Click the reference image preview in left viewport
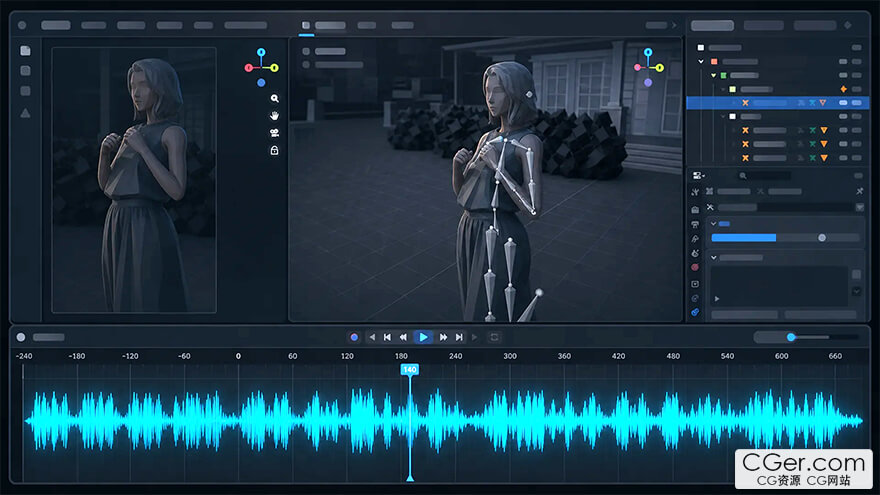The height and width of the screenshot is (495, 880). (134, 180)
